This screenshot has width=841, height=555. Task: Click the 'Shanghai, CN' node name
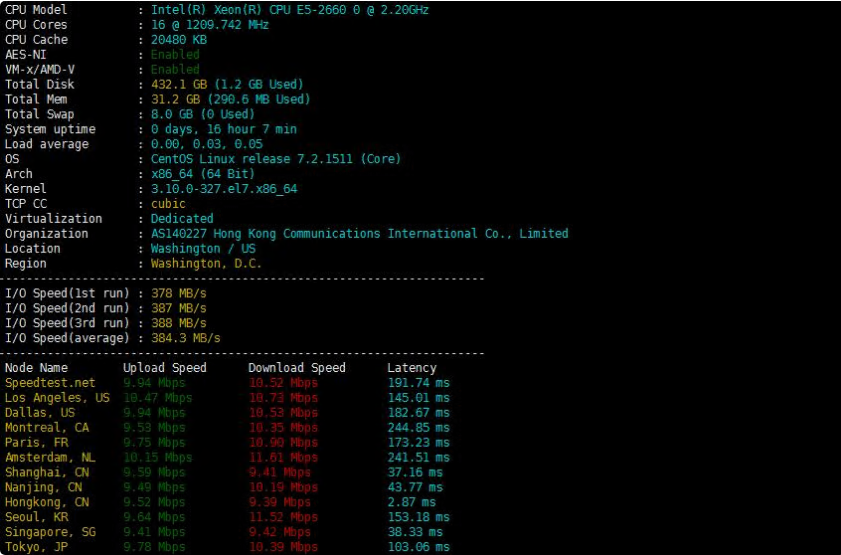pos(47,473)
